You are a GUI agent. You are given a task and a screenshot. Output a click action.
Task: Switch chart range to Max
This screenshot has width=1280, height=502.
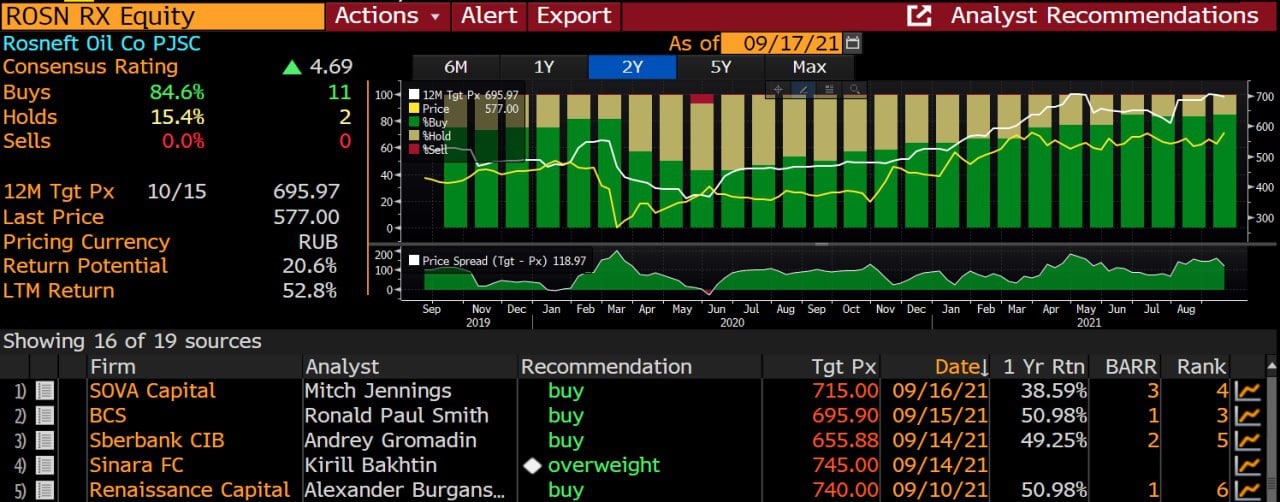[x=809, y=67]
